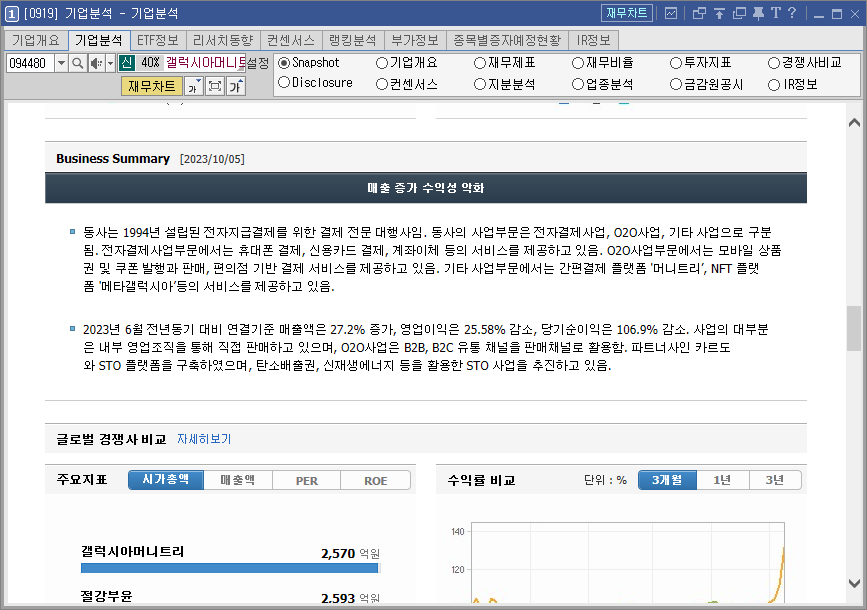Select the 매출액 indicator tab

(x=238, y=480)
